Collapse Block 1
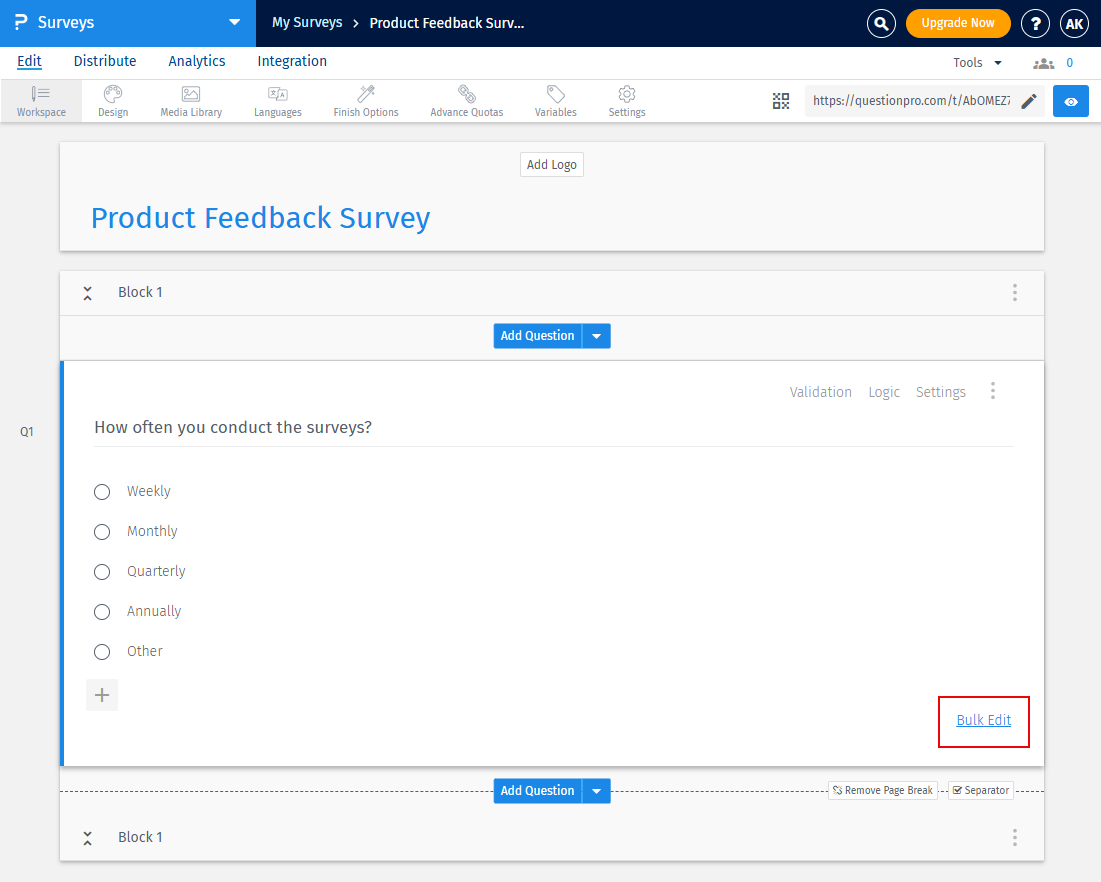1101x882 pixels. click(x=88, y=292)
